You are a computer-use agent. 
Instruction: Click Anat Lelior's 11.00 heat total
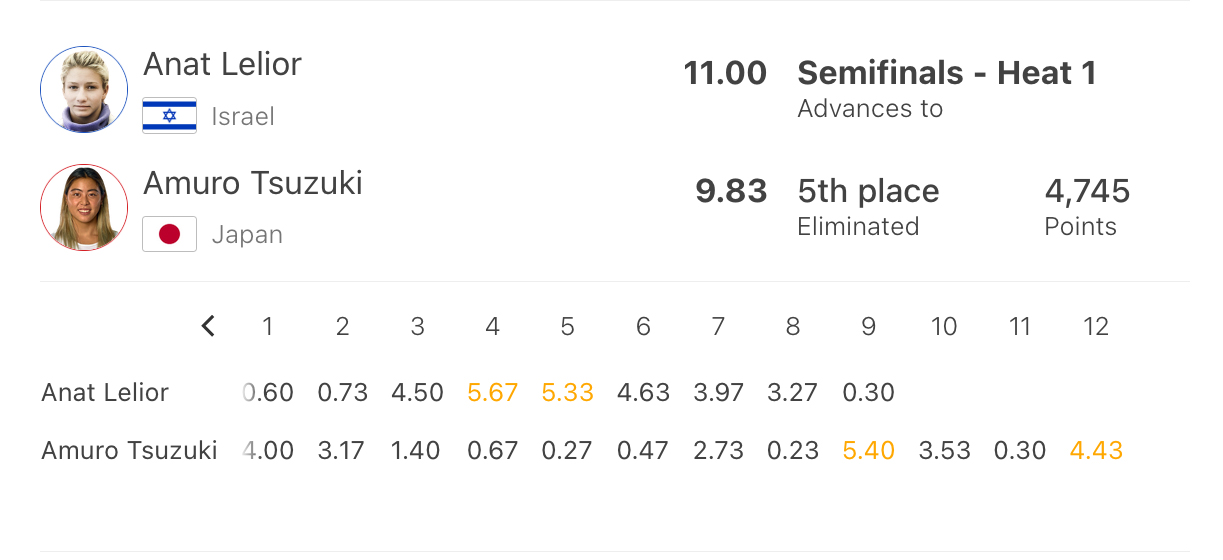coord(725,73)
